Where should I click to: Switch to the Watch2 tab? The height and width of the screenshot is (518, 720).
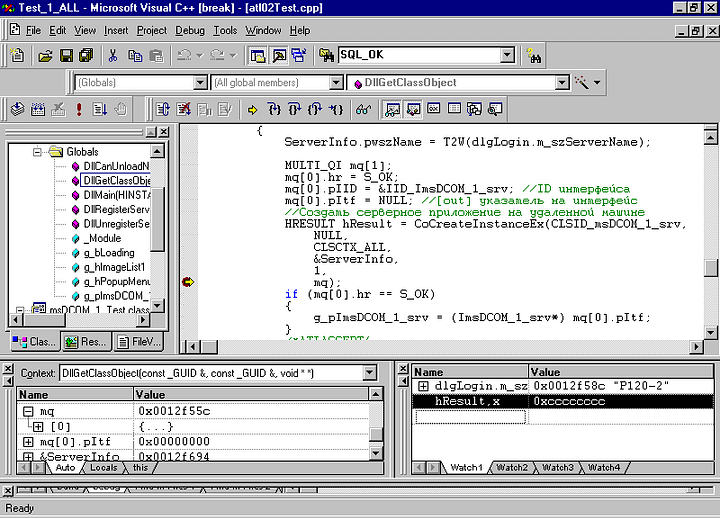pyautogui.click(x=511, y=467)
